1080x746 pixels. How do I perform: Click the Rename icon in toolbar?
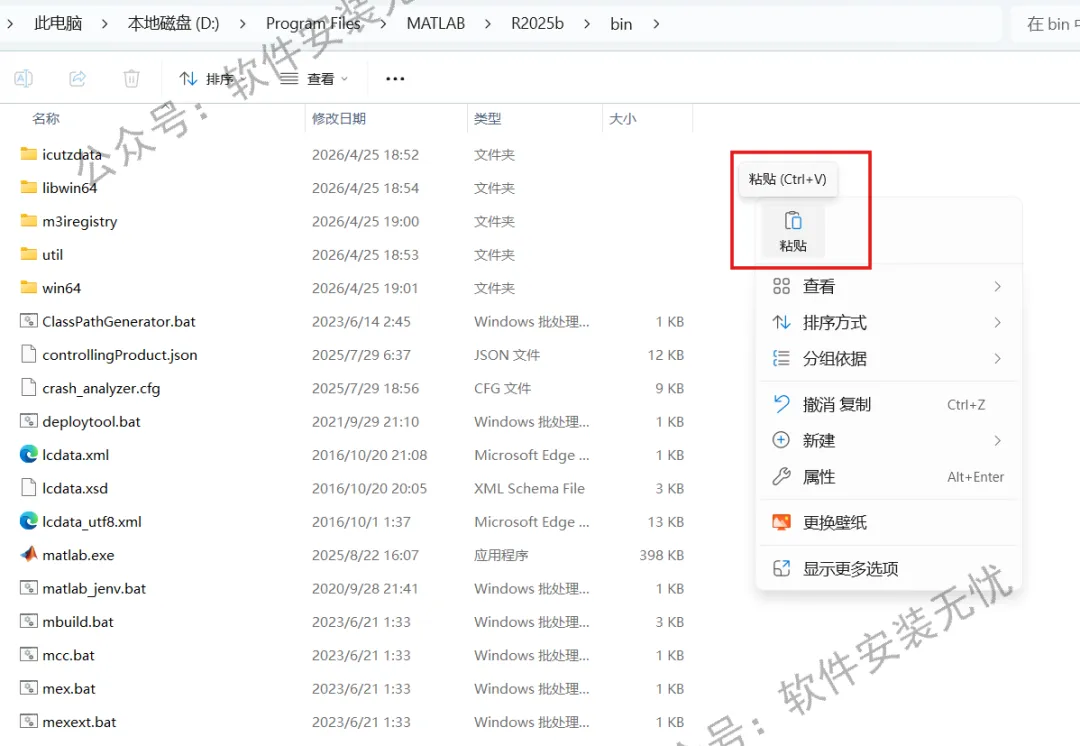point(23,79)
